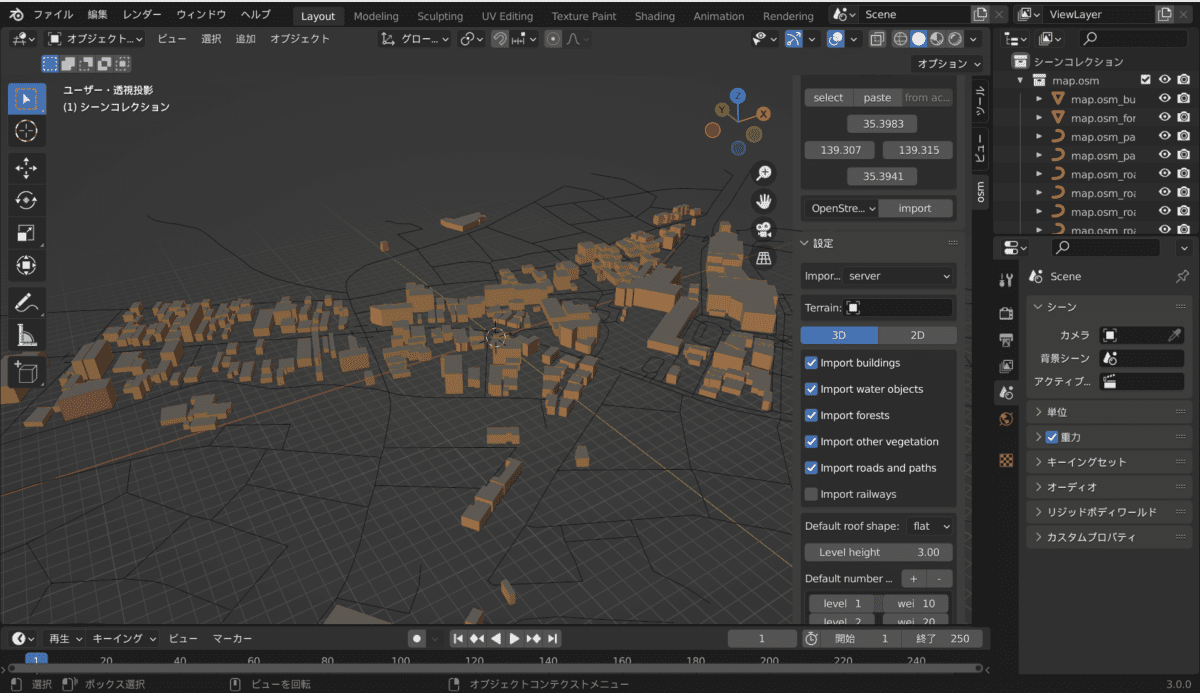Switch to the Modeling workspace tab
Viewport: 1200px width, 693px height.
point(376,15)
